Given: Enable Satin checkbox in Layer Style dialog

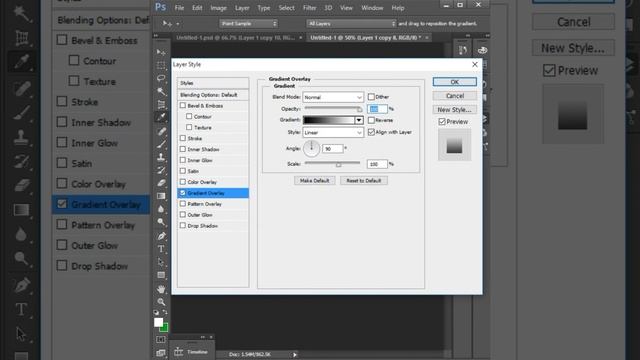Looking at the screenshot, I should [x=183, y=171].
